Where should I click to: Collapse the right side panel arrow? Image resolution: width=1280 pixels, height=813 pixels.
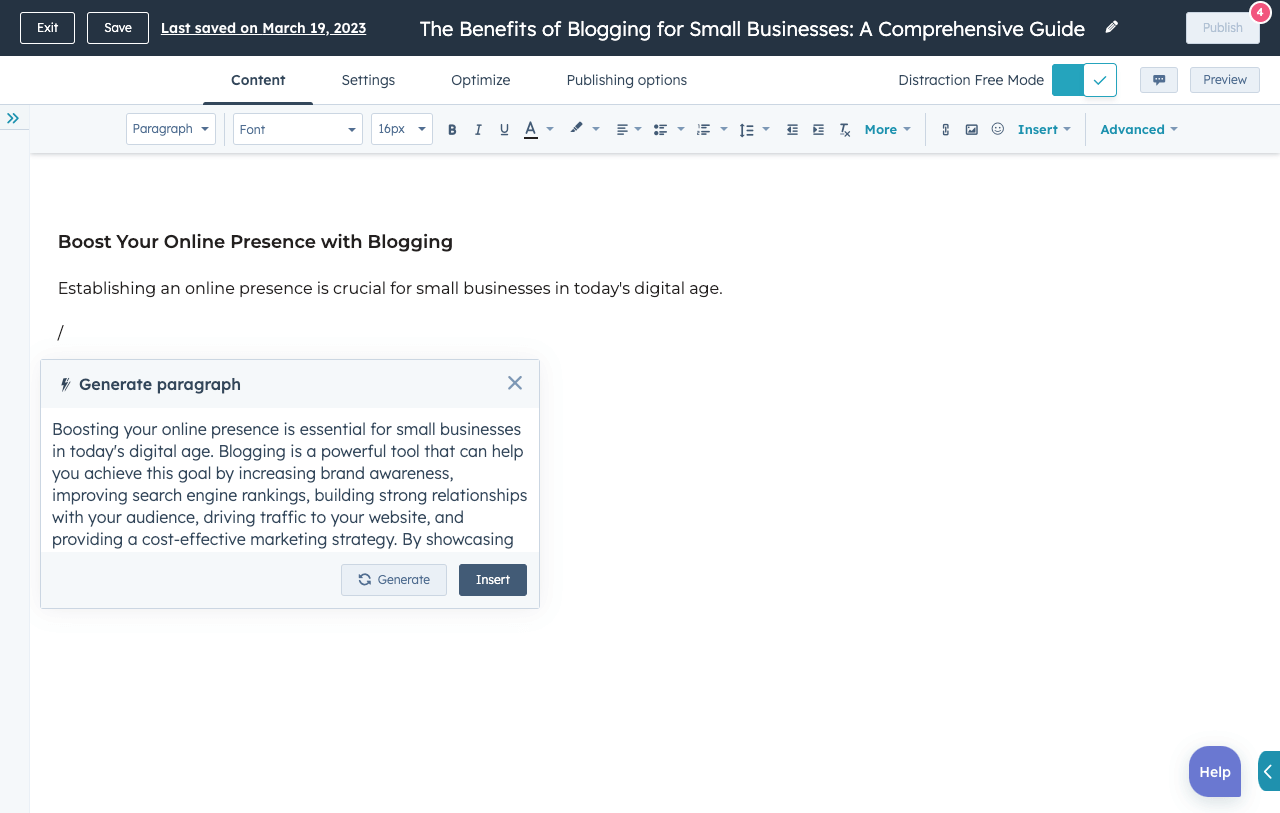pyautogui.click(x=1268, y=771)
